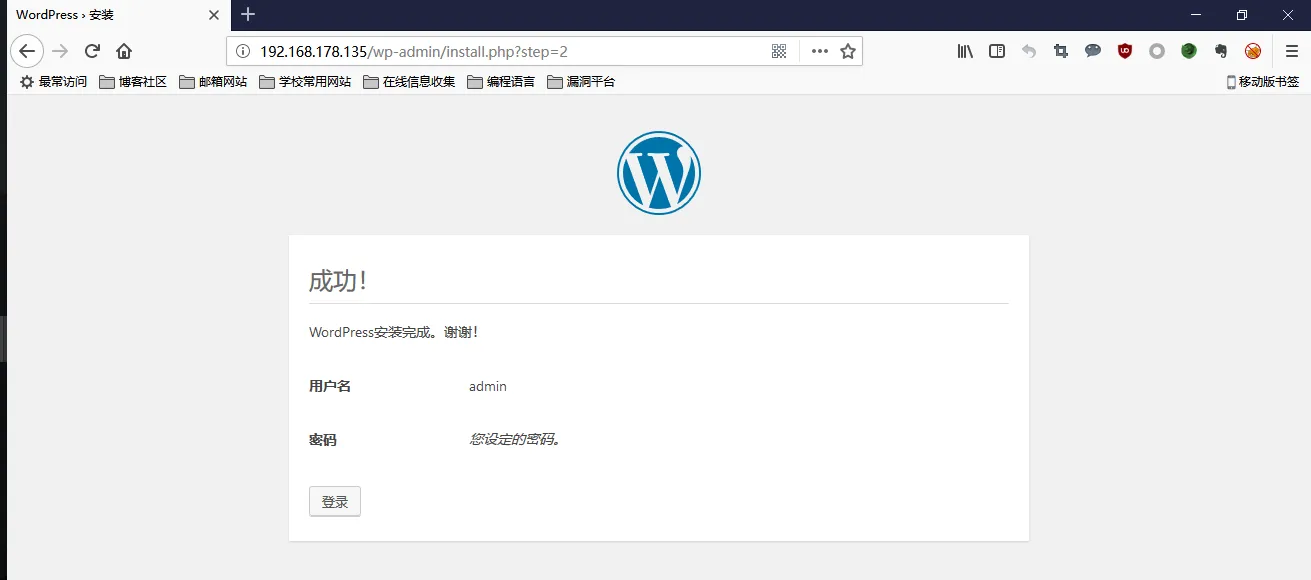The width and height of the screenshot is (1311, 580).
Task: Close the WordPress 安装 tab
Action: 213,15
